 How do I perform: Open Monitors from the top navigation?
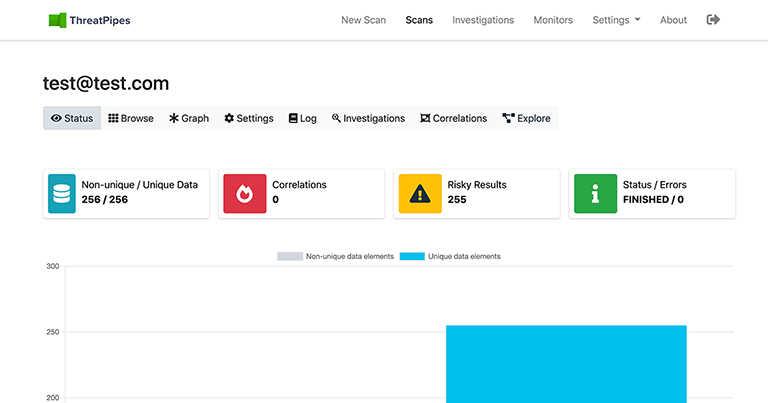pos(553,20)
